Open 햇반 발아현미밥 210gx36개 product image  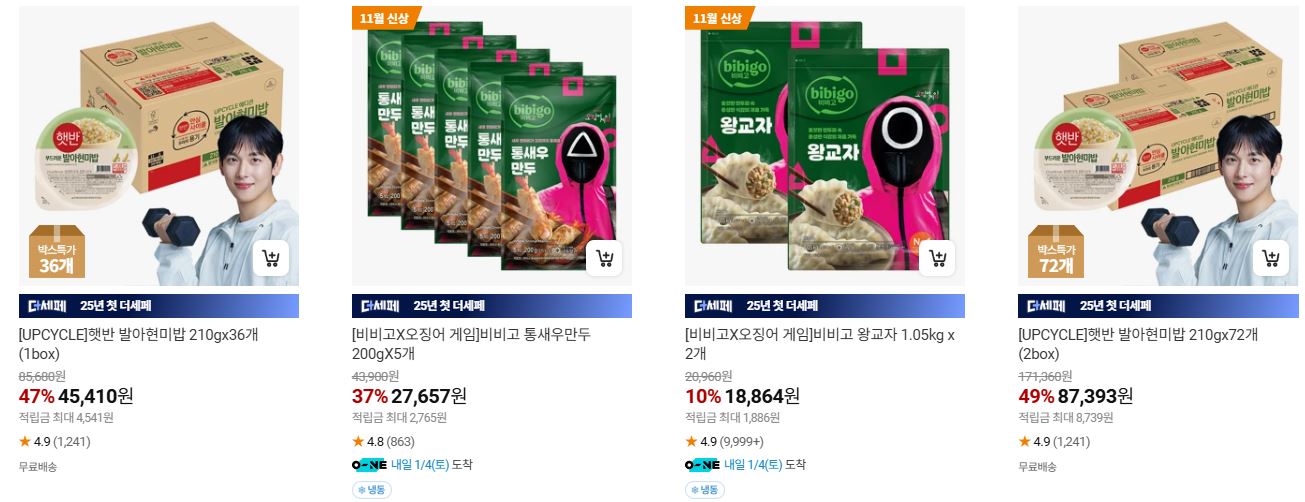pyautogui.click(x=159, y=146)
